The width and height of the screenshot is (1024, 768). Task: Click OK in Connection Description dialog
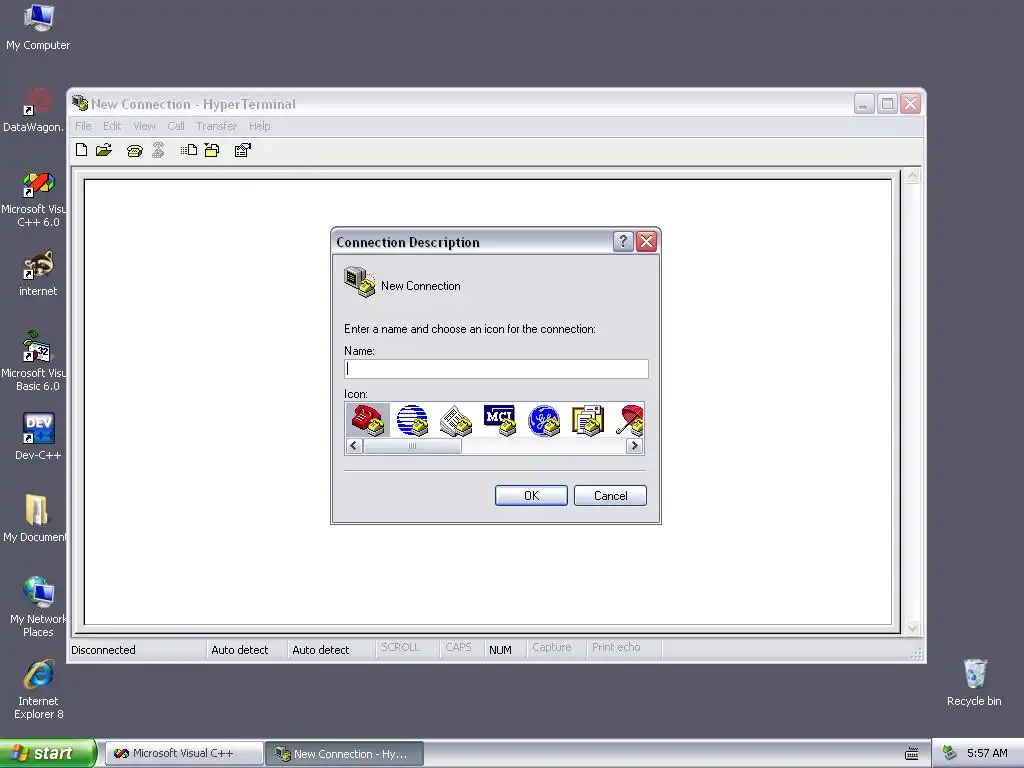tap(531, 496)
